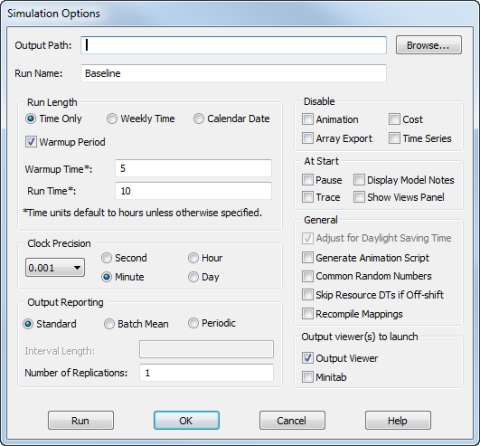Click the Warmup Time input field

pos(193,168)
